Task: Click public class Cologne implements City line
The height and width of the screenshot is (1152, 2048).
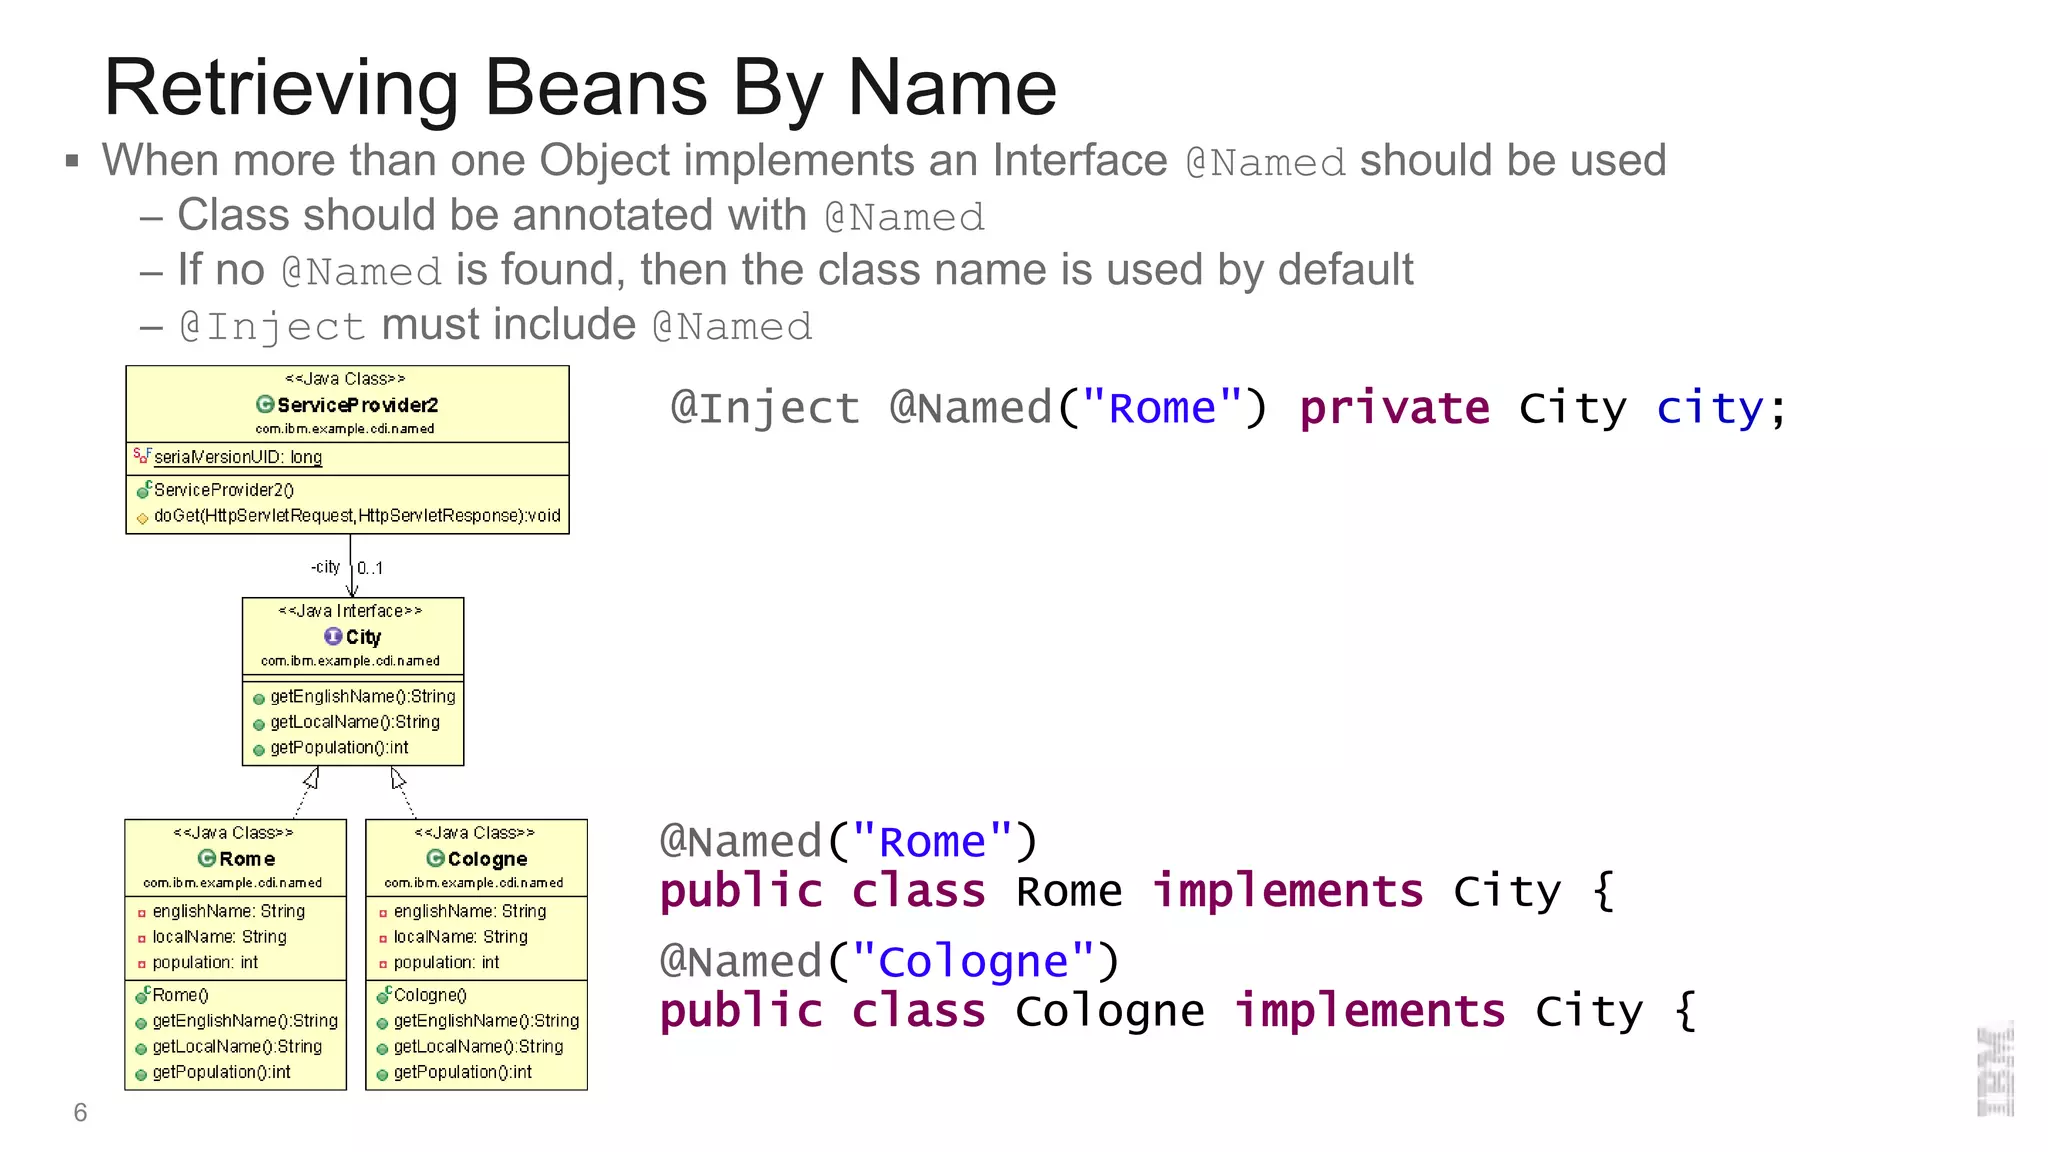Action: pyautogui.click(x=1178, y=1011)
